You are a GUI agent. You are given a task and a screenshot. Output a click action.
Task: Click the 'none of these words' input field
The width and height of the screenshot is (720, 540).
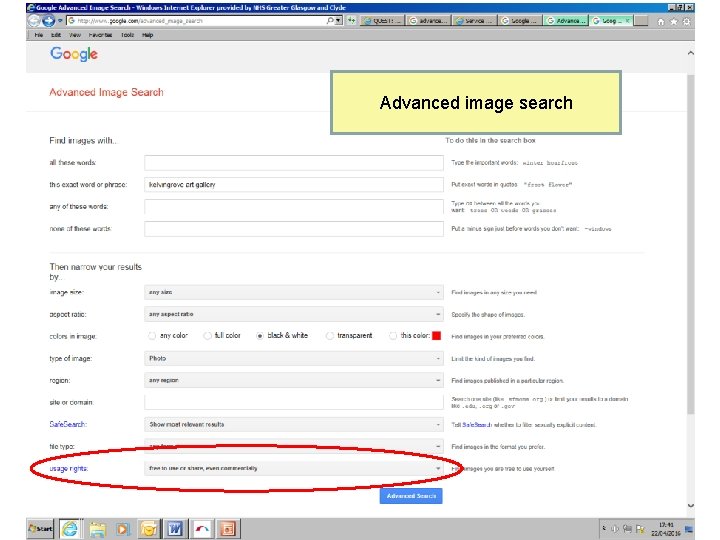tap(294, 229)
